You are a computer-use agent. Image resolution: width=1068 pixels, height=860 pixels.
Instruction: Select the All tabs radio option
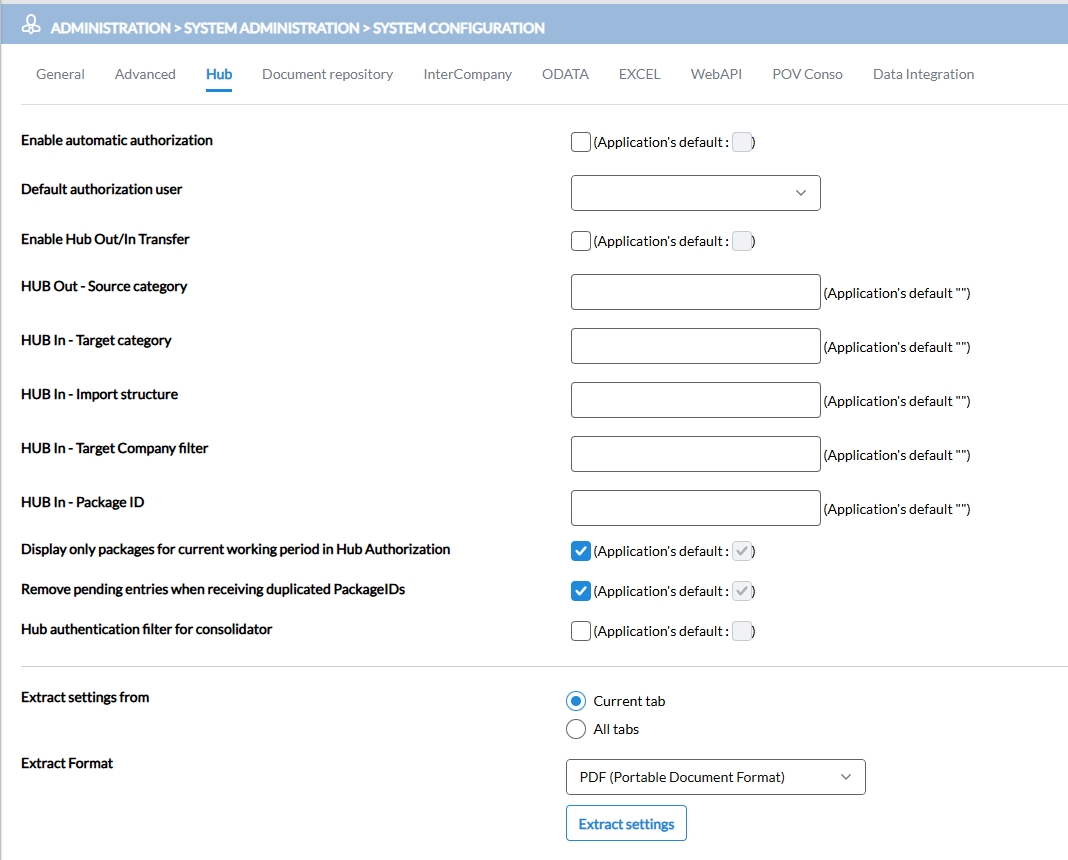576,729
